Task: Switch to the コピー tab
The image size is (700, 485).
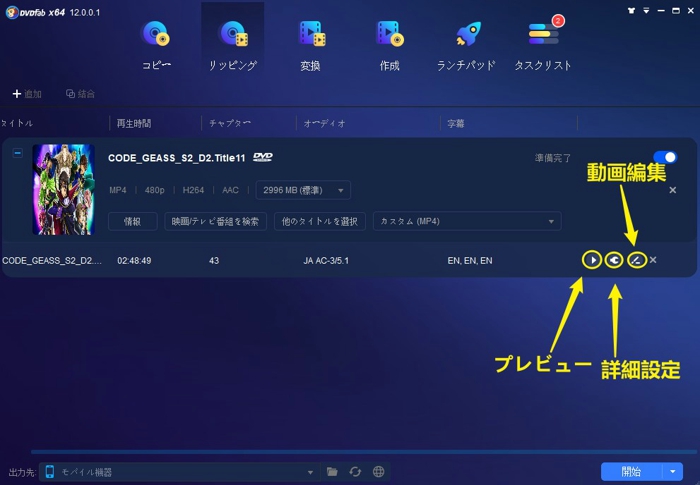Action: click(x=156, y=45)
